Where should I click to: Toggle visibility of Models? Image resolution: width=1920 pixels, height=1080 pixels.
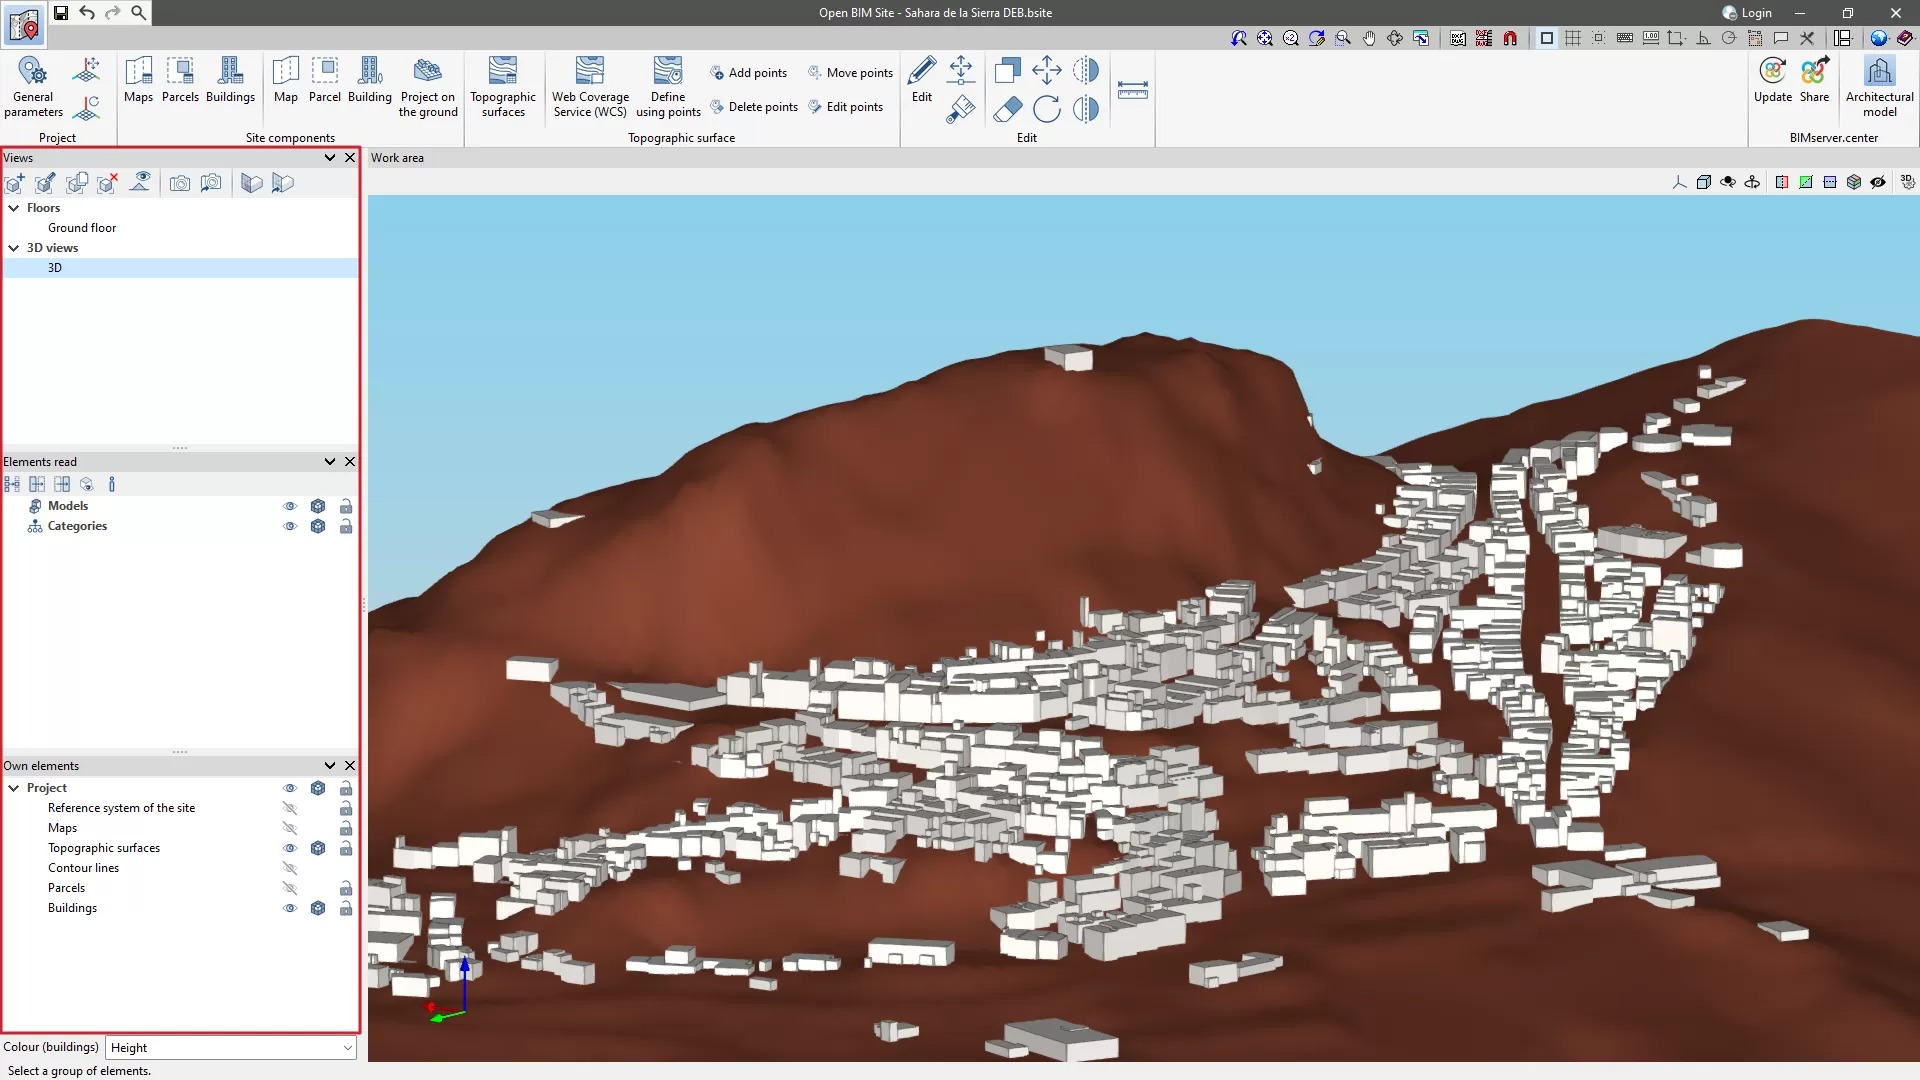point(290,506)
